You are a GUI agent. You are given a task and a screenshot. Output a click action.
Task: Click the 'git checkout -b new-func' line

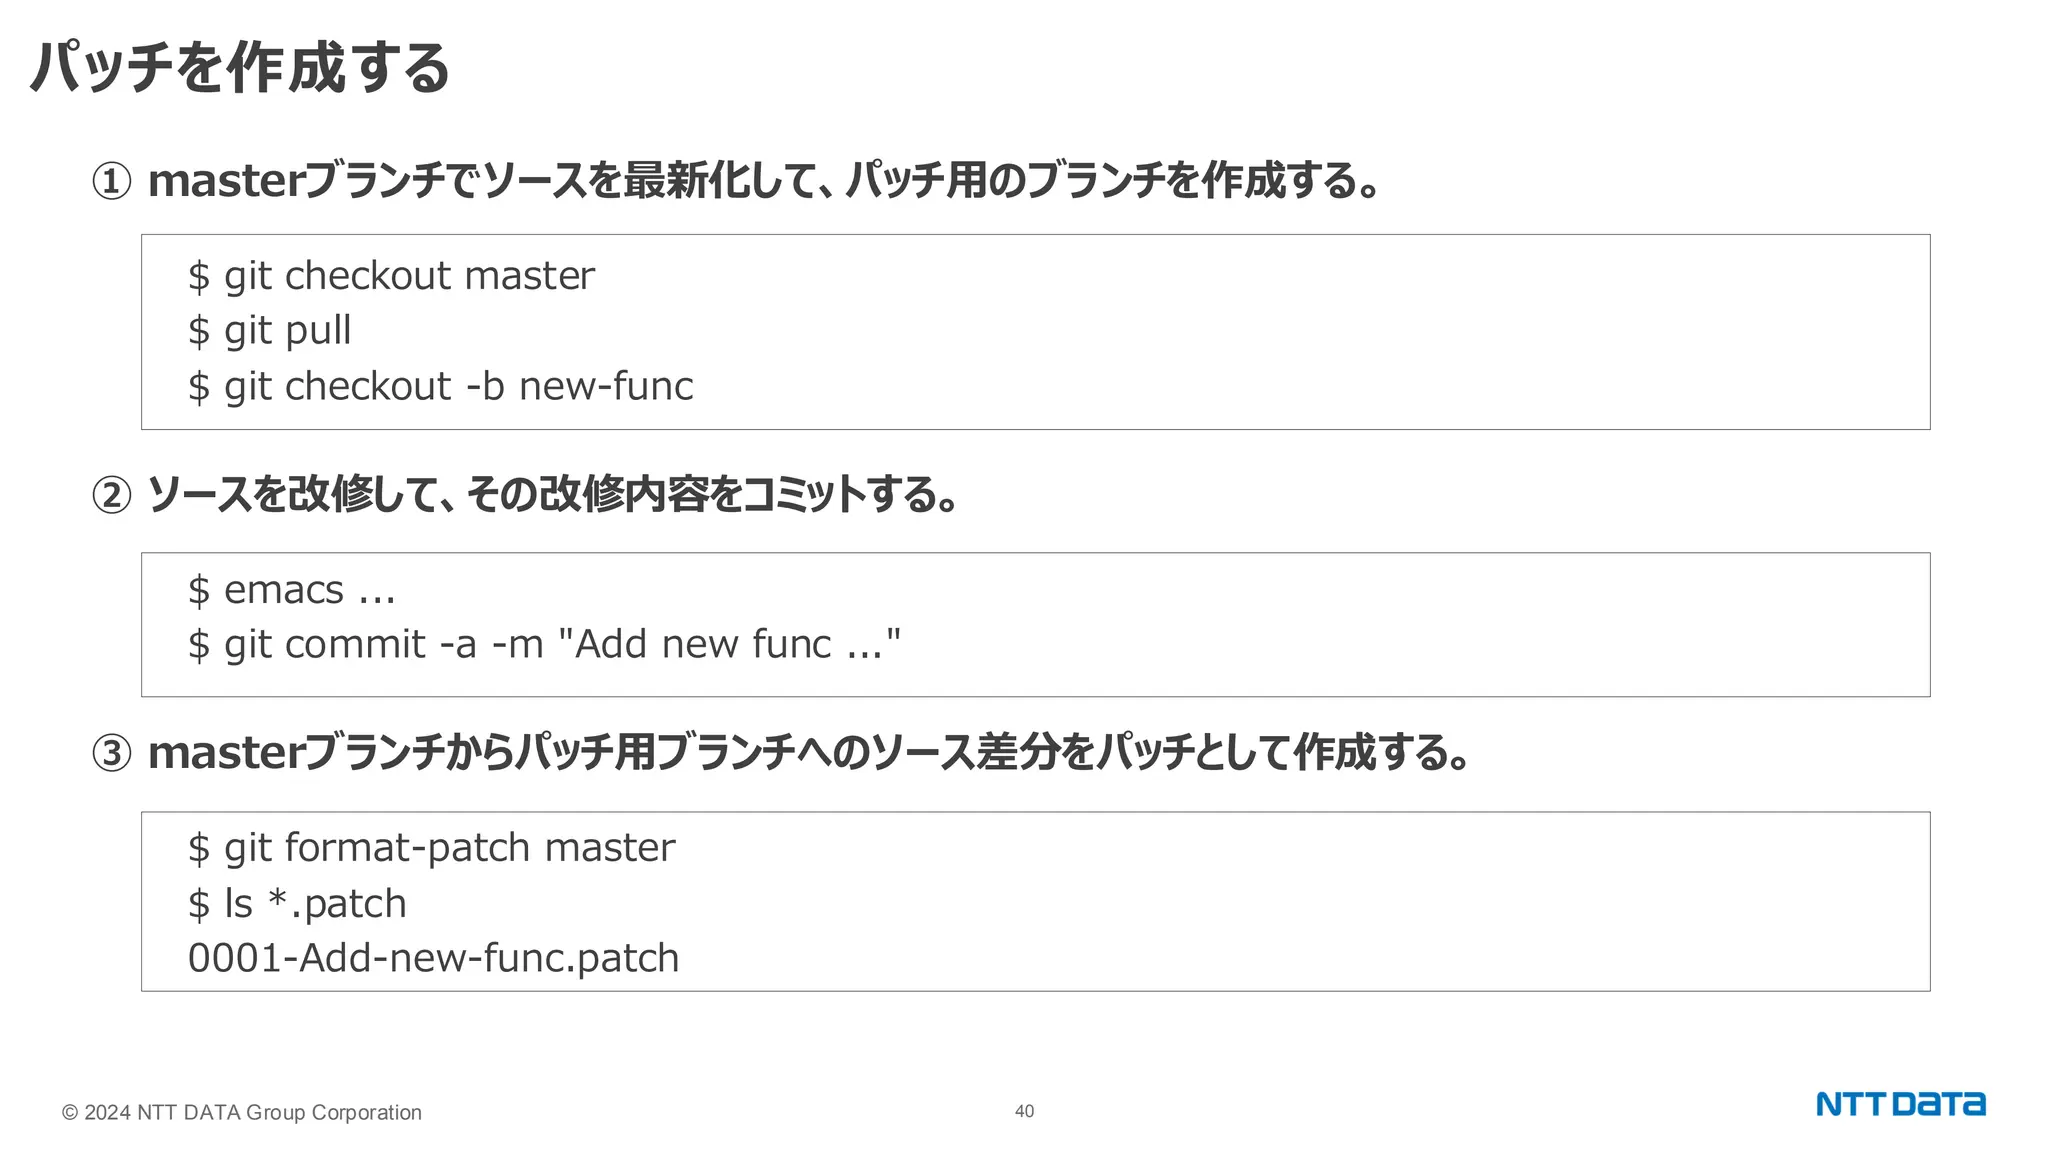[440, 386]
